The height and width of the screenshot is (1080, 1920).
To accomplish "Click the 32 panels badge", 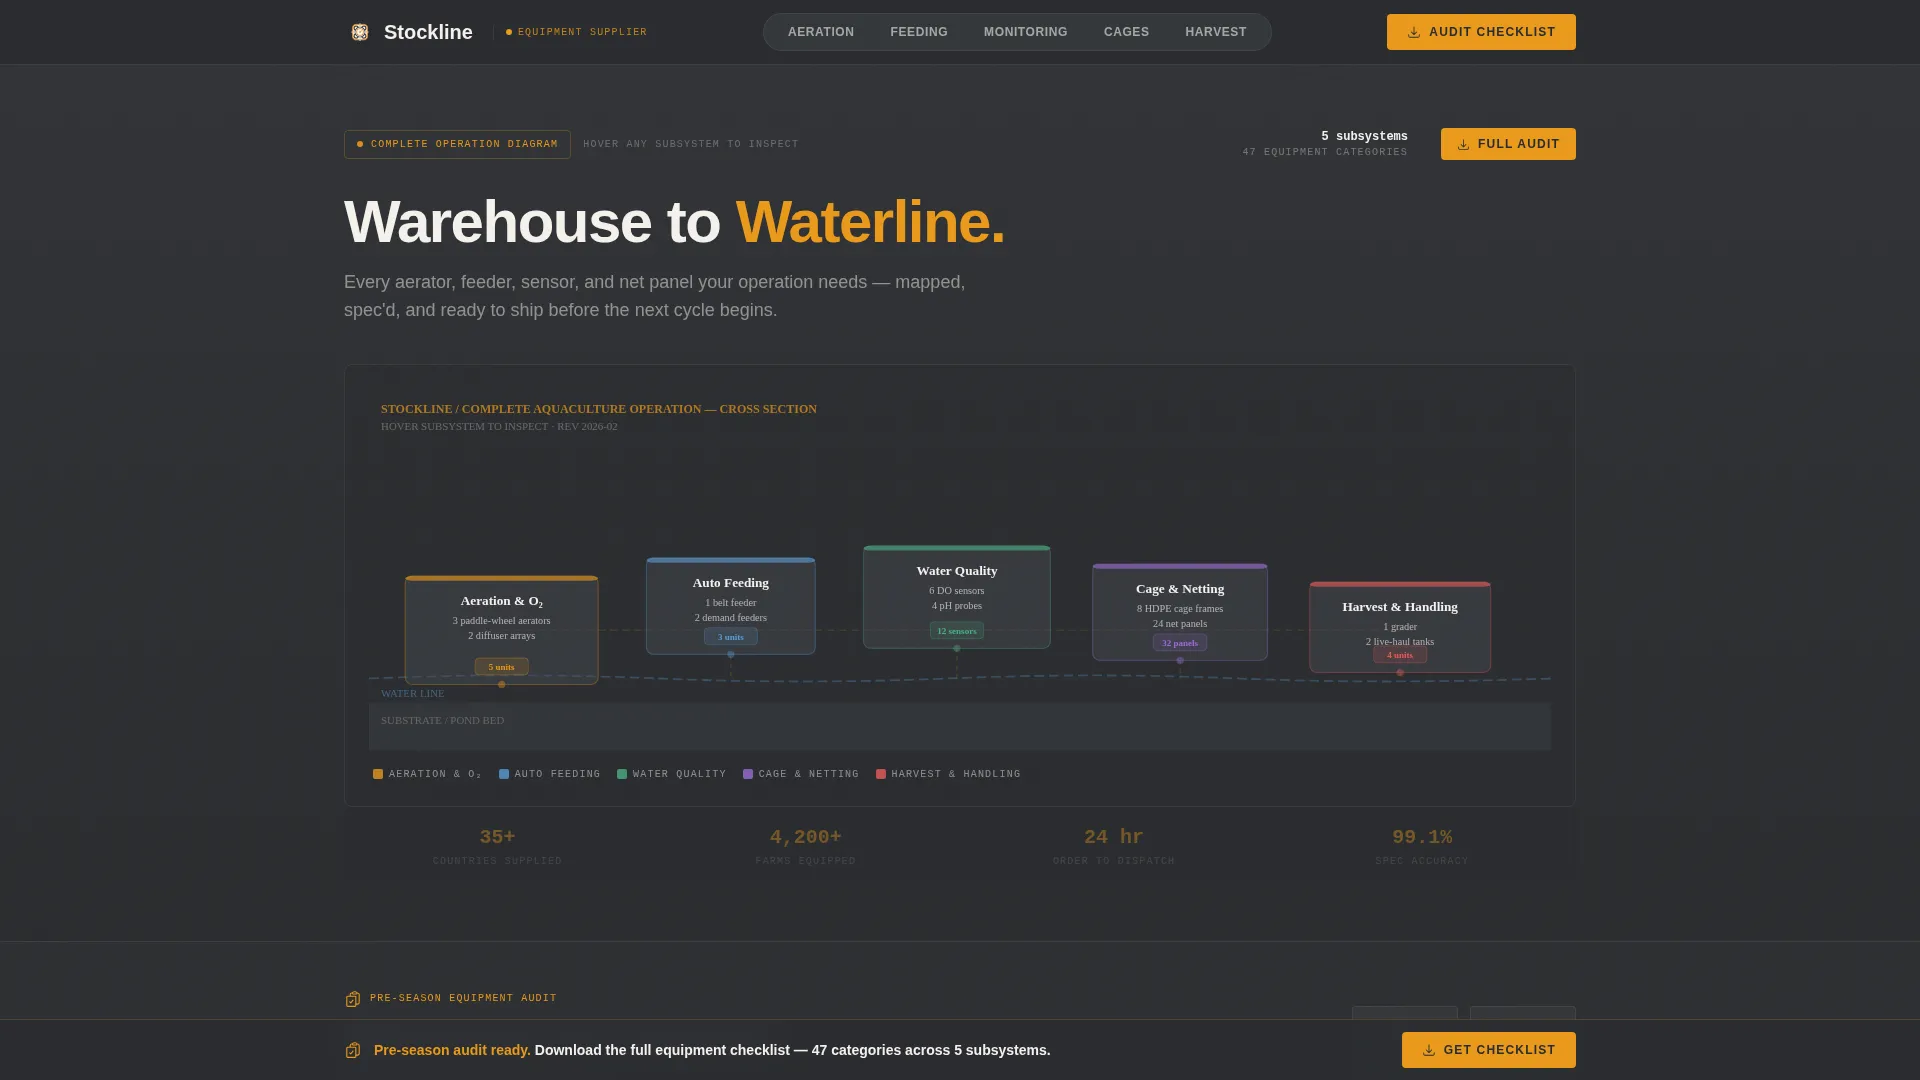I will click(x=1180, y=643).
